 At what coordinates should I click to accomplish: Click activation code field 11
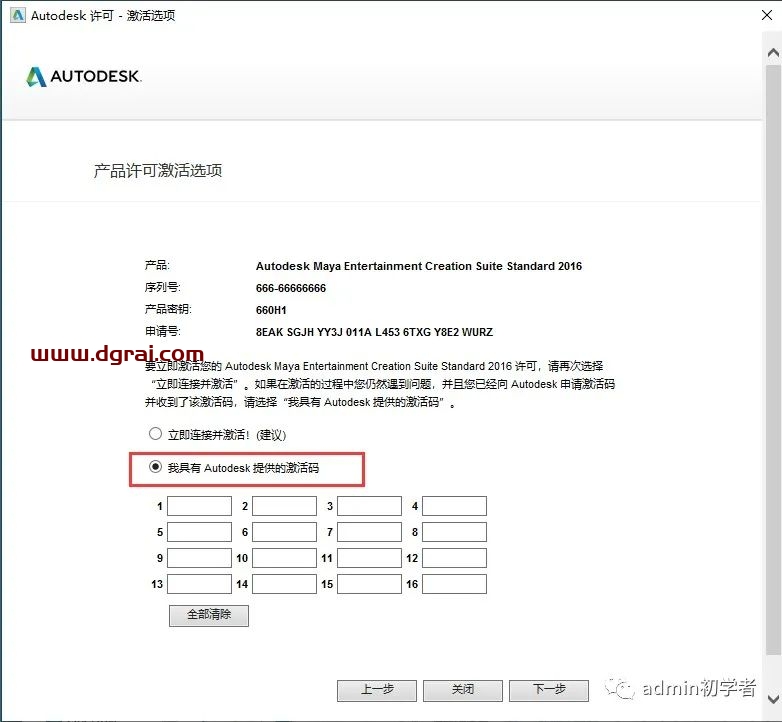coord(369,558)
